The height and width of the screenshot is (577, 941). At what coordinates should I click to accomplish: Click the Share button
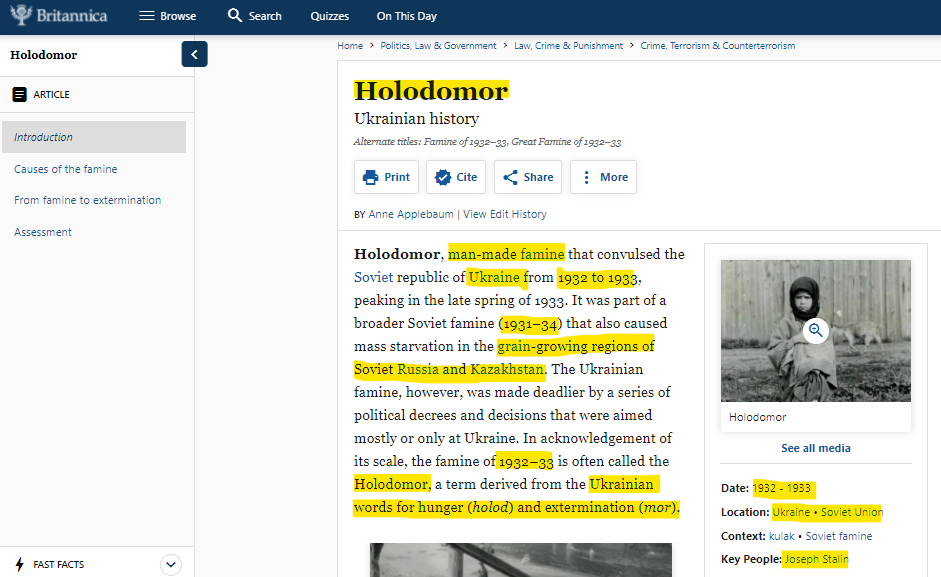pos(528,177)
